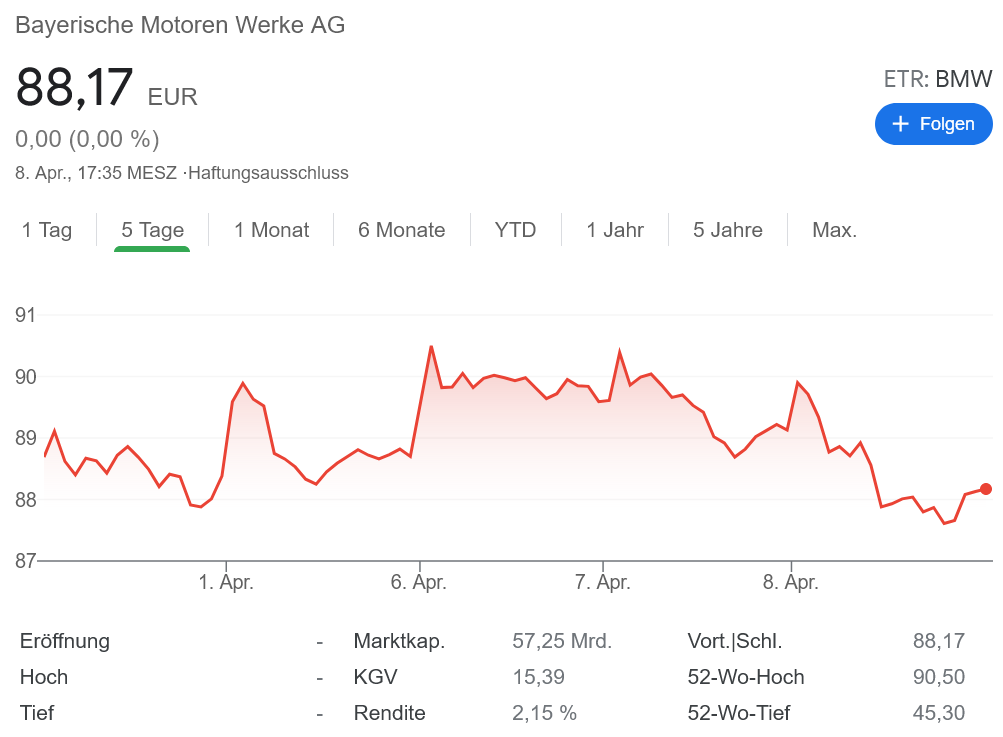The image size is (1003, 737).
Task: Select the 6 Monate chart view
Action: coord(400,229)
